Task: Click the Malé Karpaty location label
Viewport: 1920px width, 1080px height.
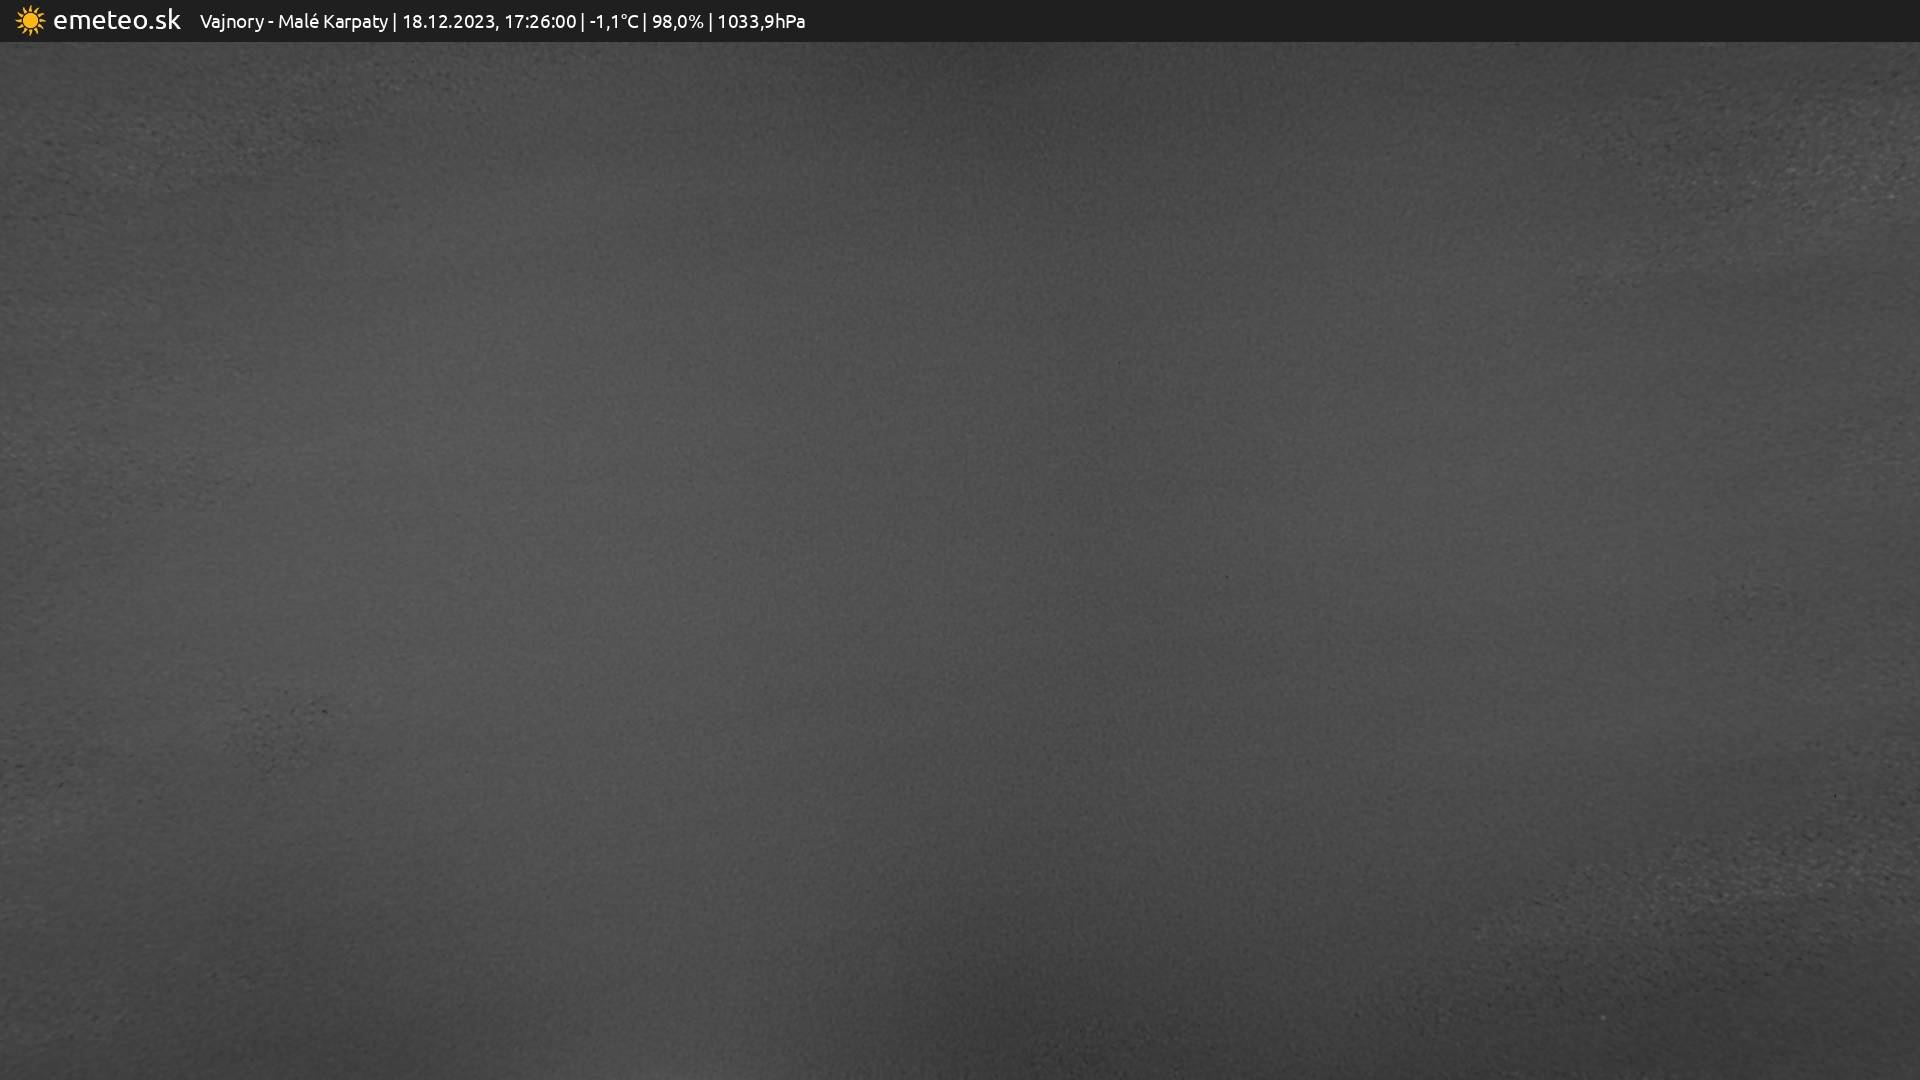Action: tap(332, 22)
